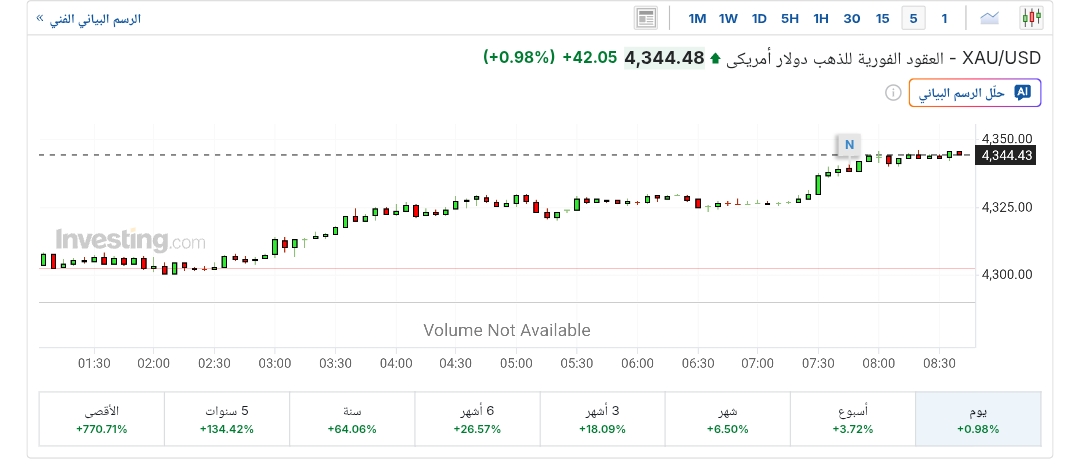Image resolution: width=1080 pixels, height=465 pixels.
Task: Select the 1W timeframe interval
Action: pyautogui.click(x=728, y=18)
